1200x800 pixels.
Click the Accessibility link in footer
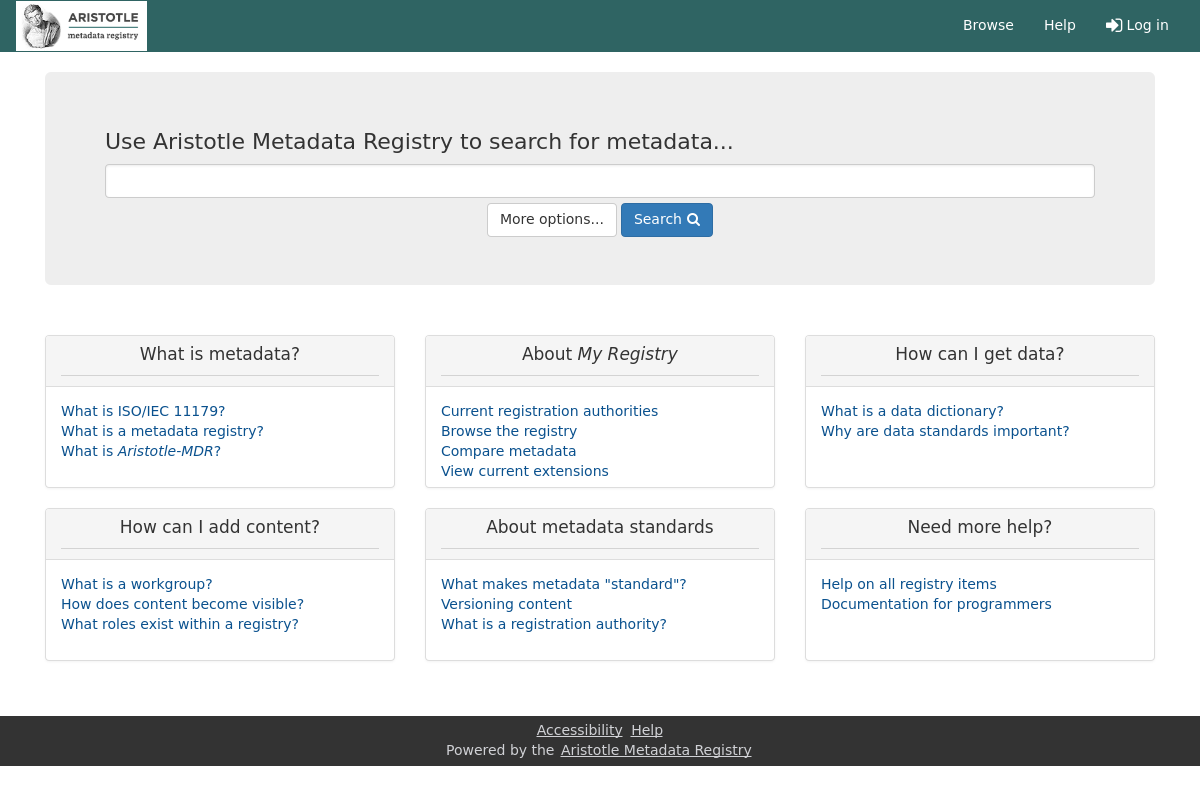(579, 730)
